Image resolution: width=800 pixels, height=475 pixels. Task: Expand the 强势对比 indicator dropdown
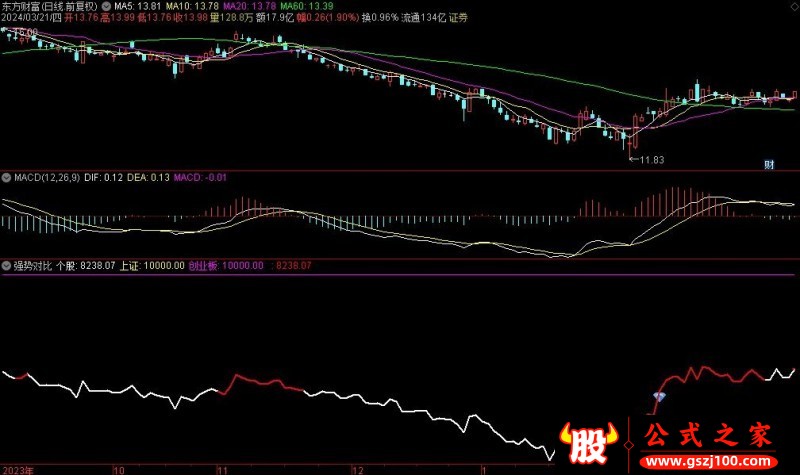pos(6,266)
